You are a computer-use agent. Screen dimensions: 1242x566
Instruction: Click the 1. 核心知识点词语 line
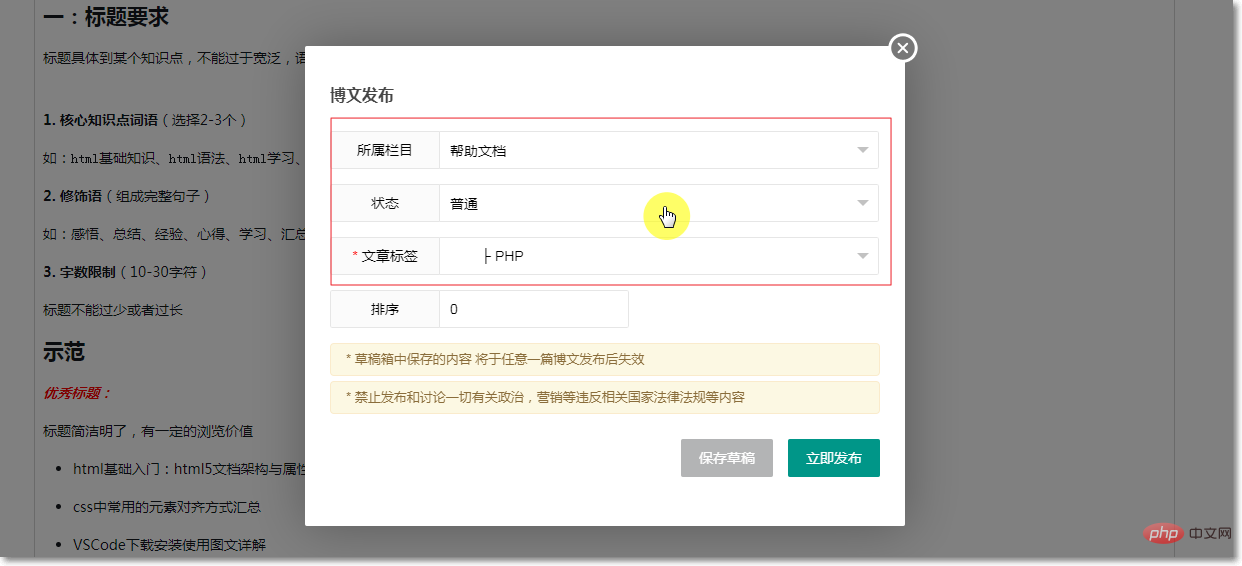tap(145, 120)
